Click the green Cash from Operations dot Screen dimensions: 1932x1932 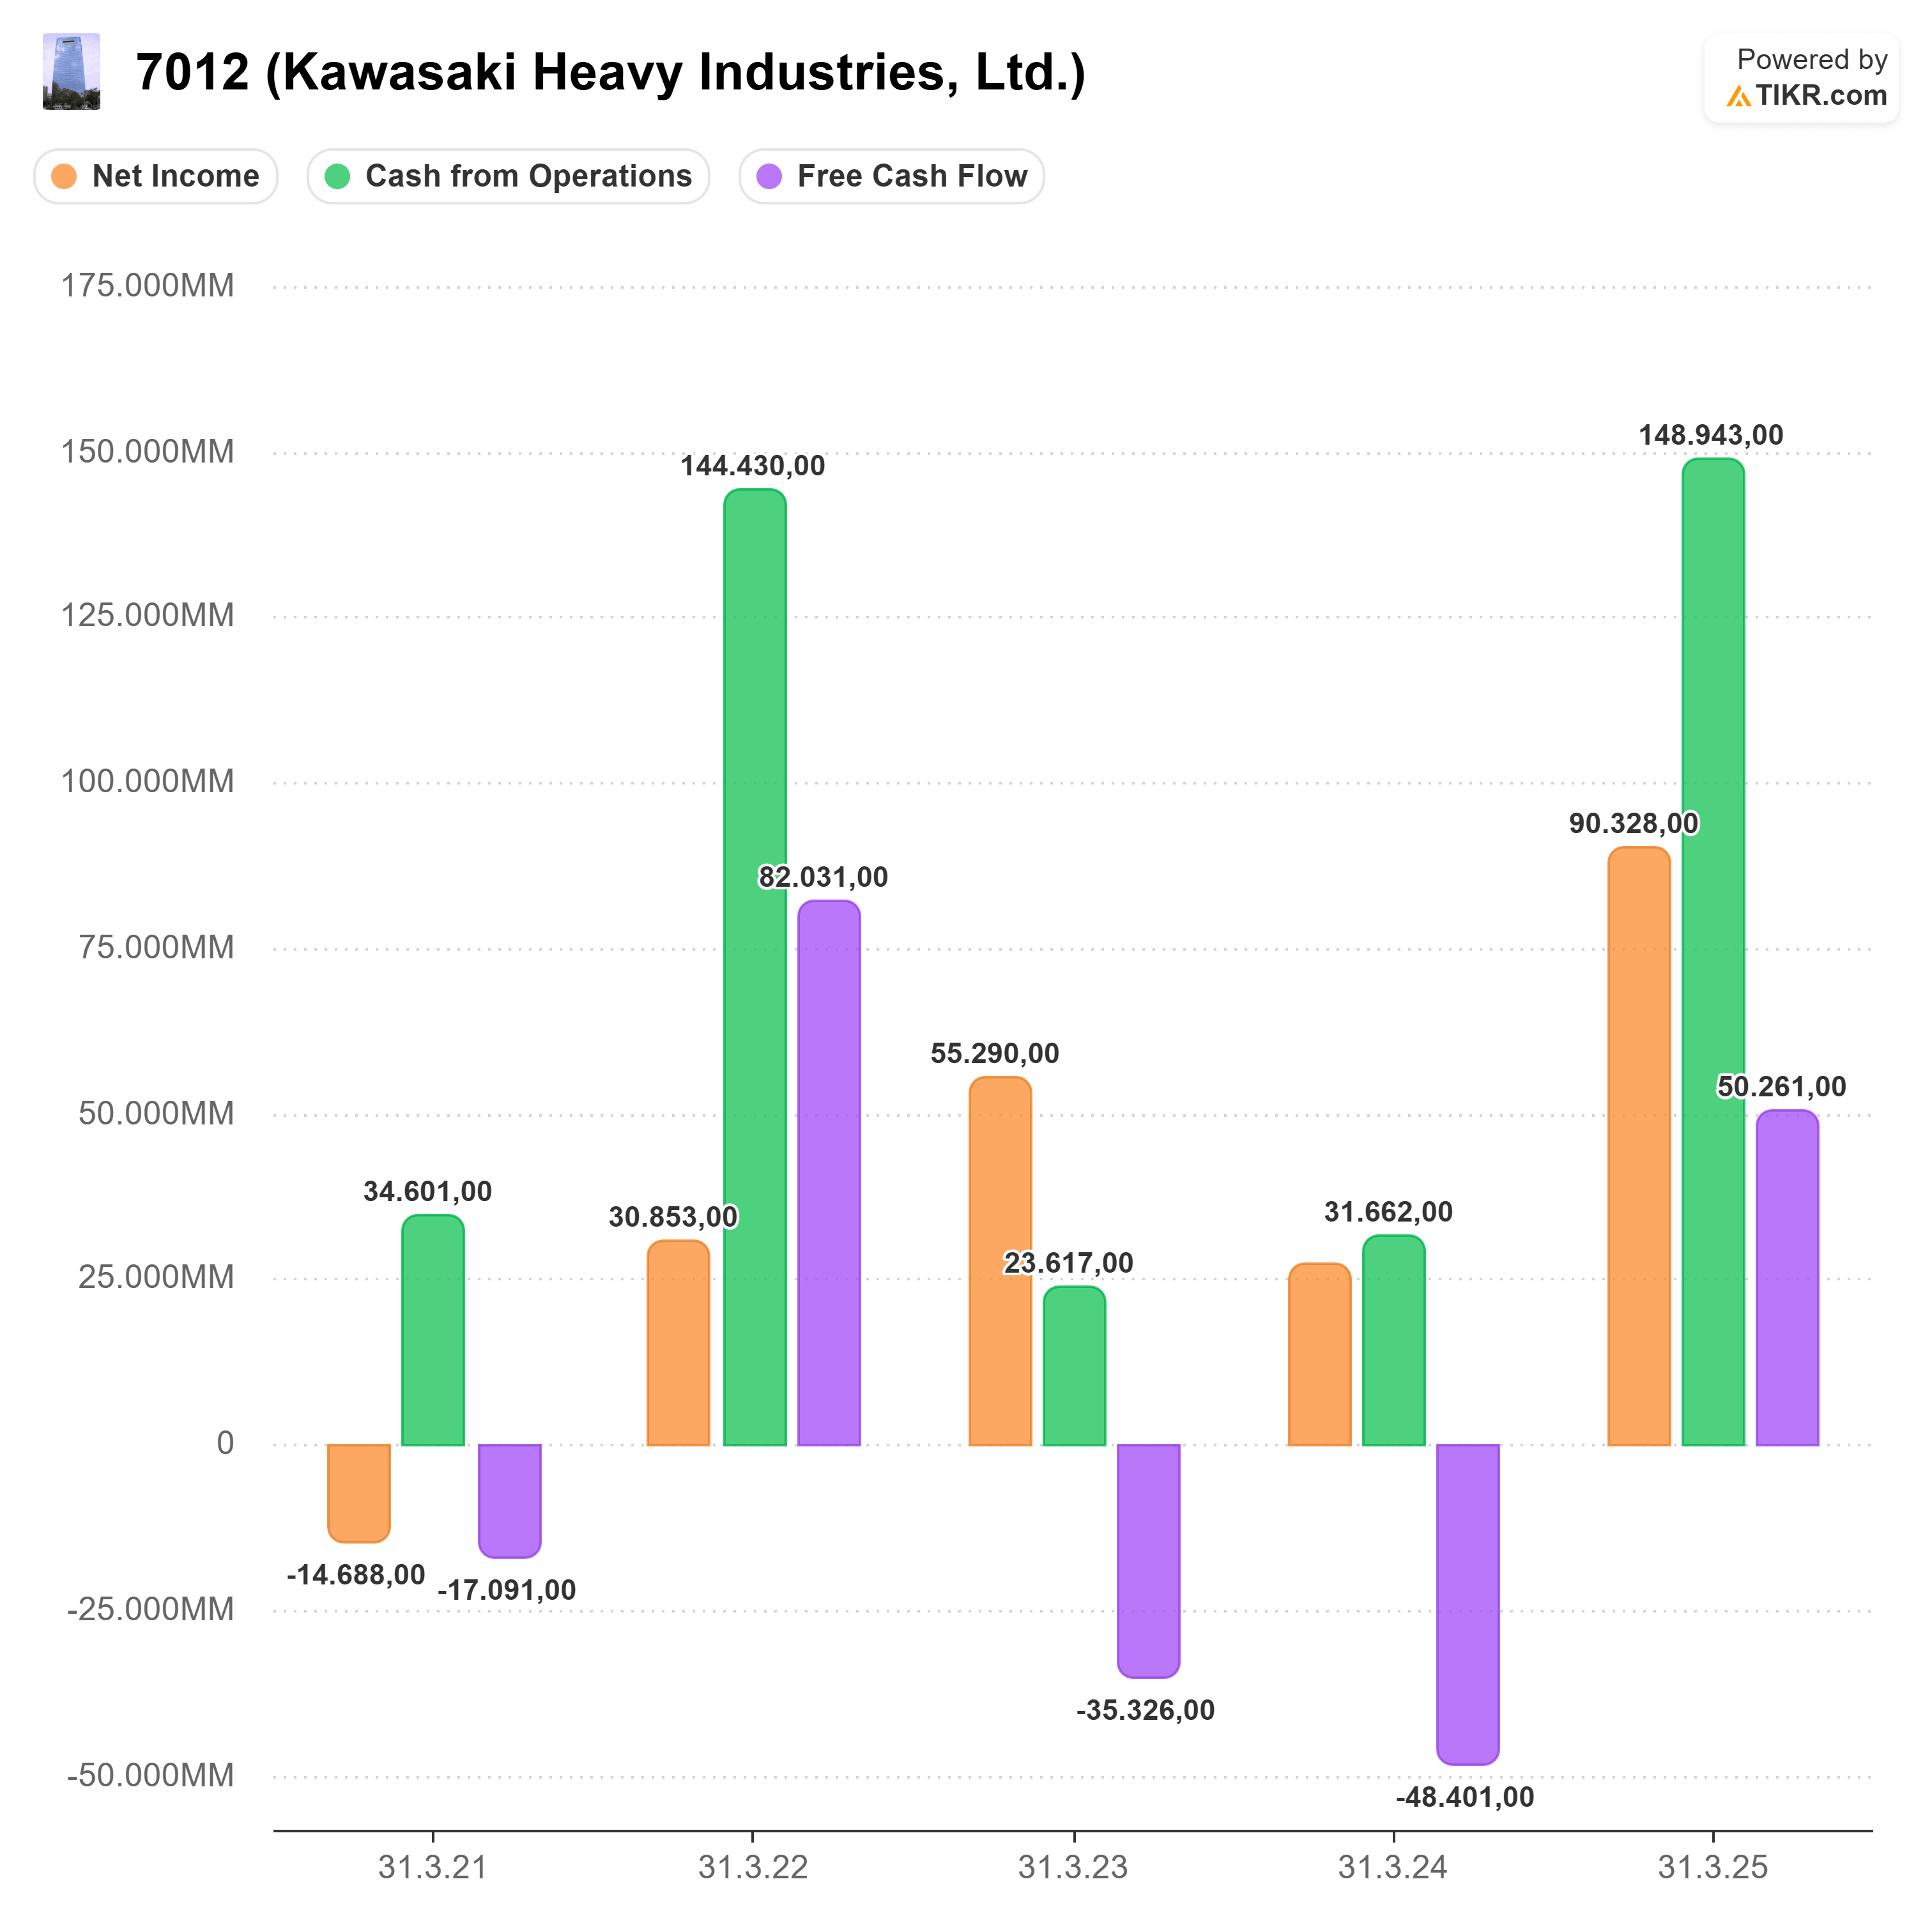338,177
